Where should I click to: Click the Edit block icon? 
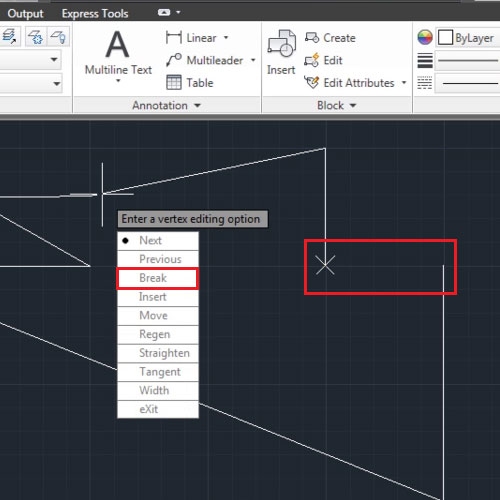[312, 60]
